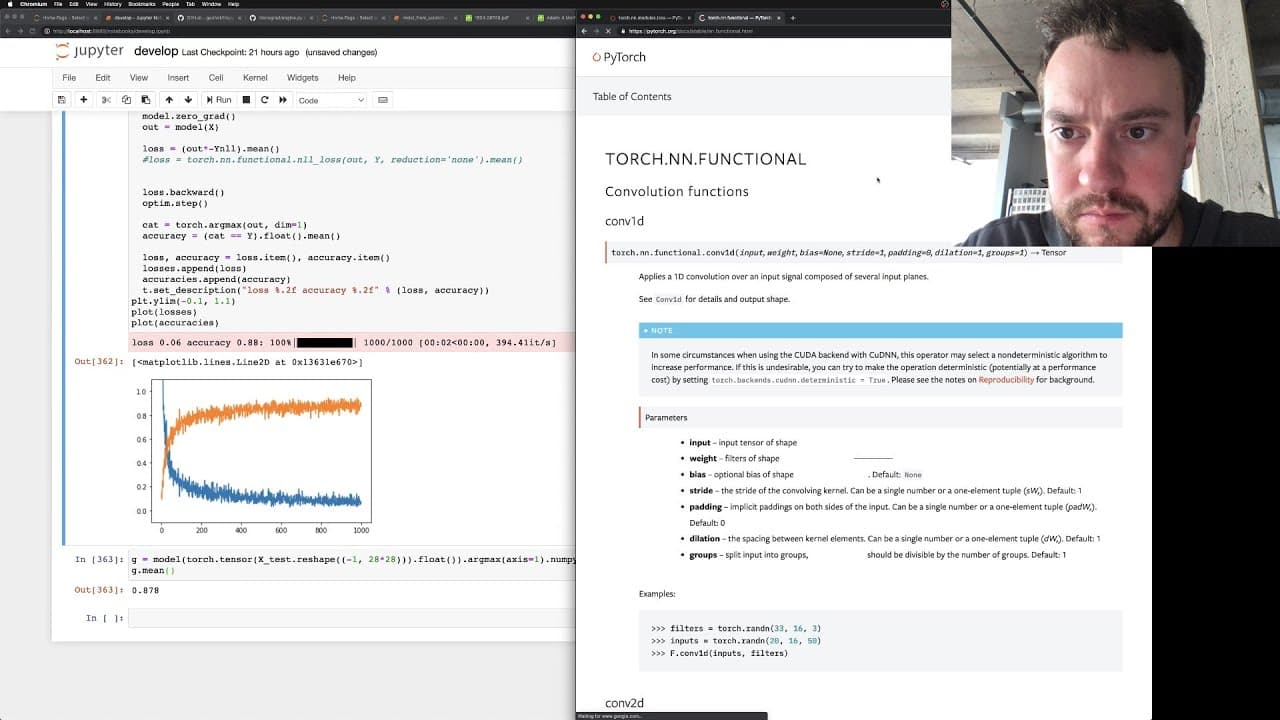The image size is (1280, 720).
Task: Open the cell type dropdown showing Code
Action: pyautogui.click(x=331, y=100)
